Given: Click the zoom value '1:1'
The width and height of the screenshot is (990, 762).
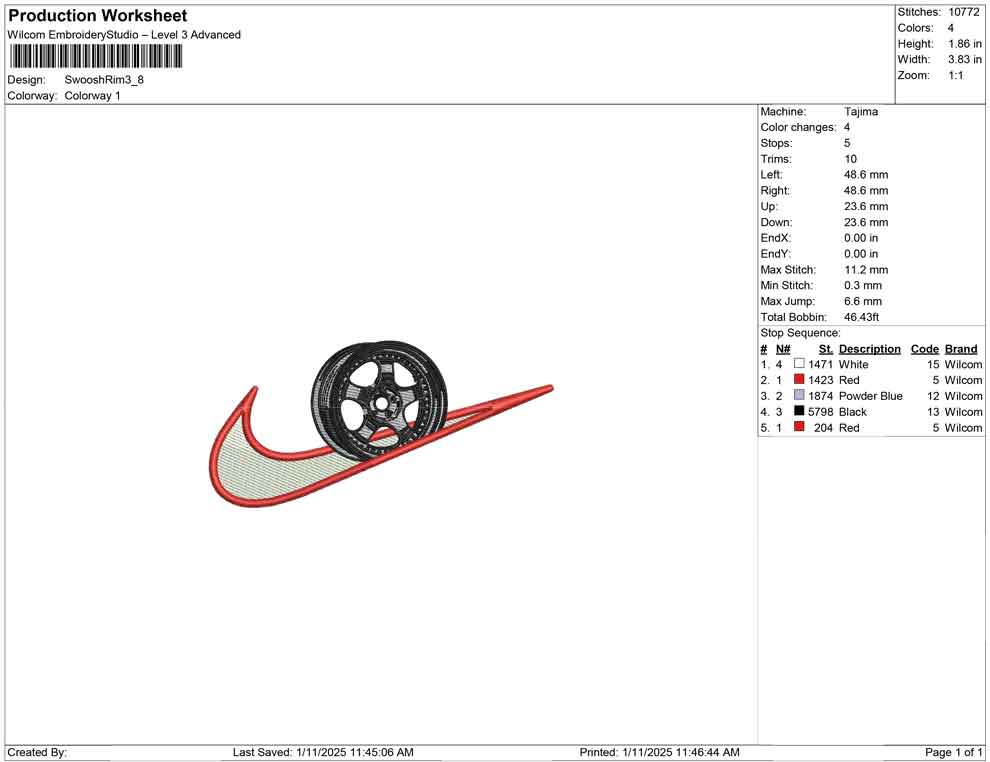Looking at the screenshot, I should point(956,75).
